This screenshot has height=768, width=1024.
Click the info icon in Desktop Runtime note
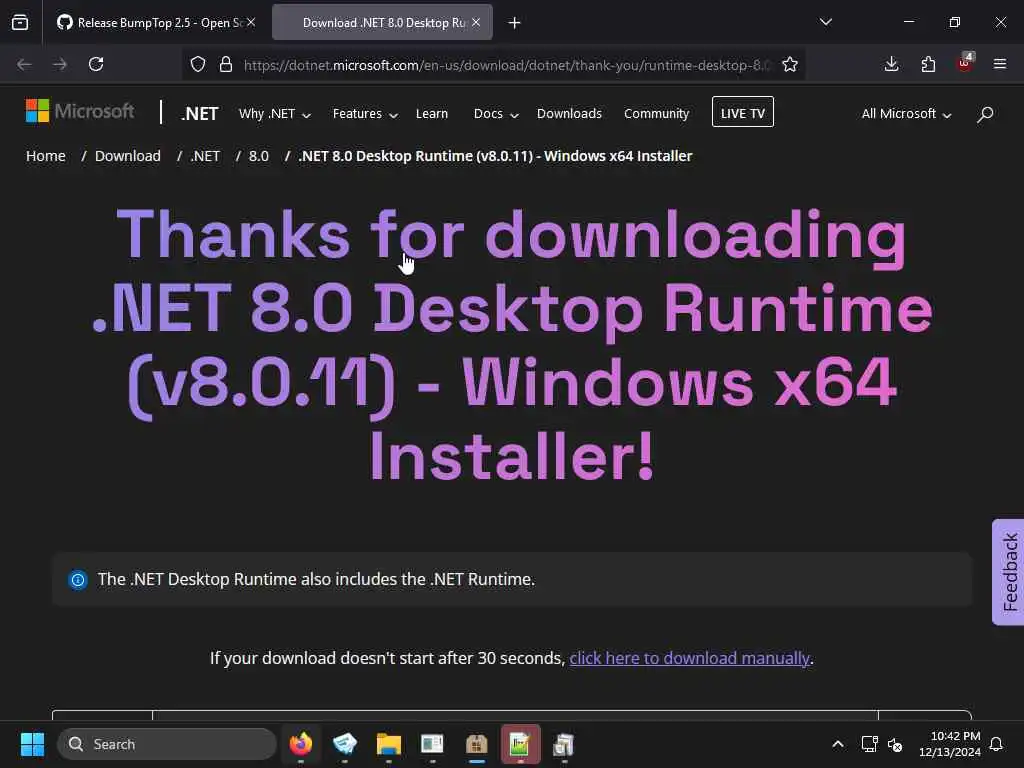[78, 579]
